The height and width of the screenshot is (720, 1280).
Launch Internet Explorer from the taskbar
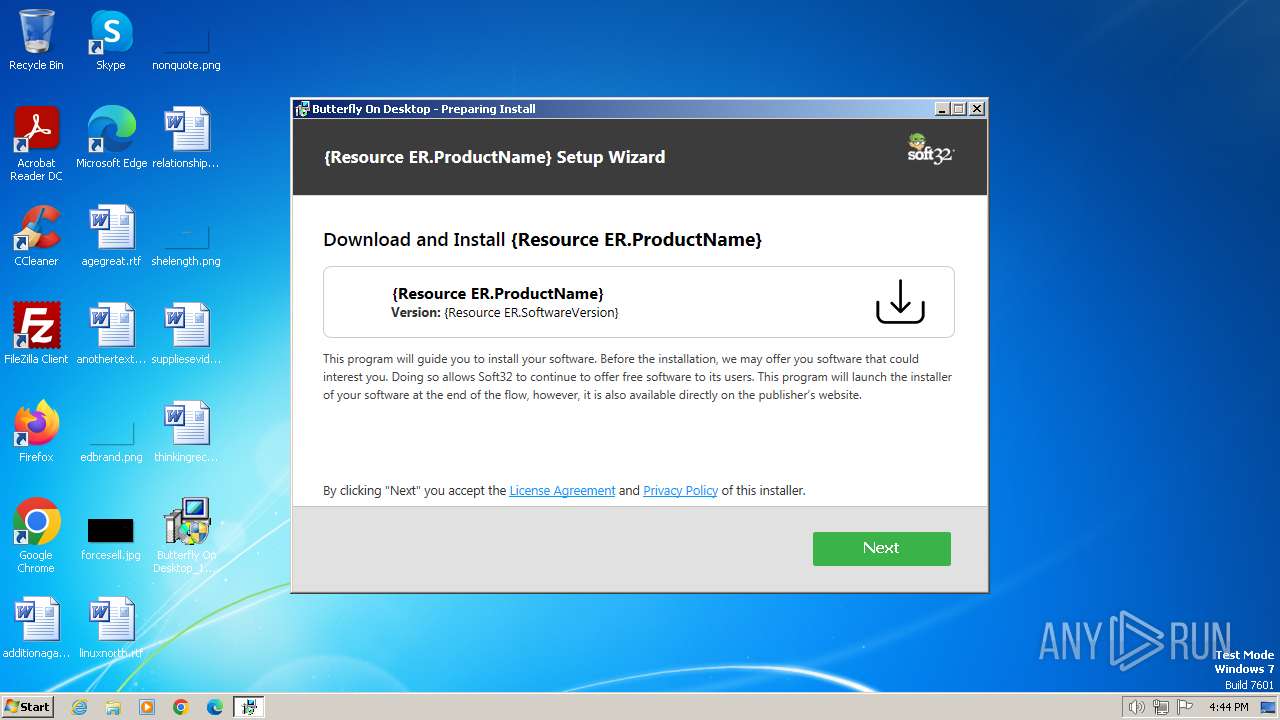point(79,707)
